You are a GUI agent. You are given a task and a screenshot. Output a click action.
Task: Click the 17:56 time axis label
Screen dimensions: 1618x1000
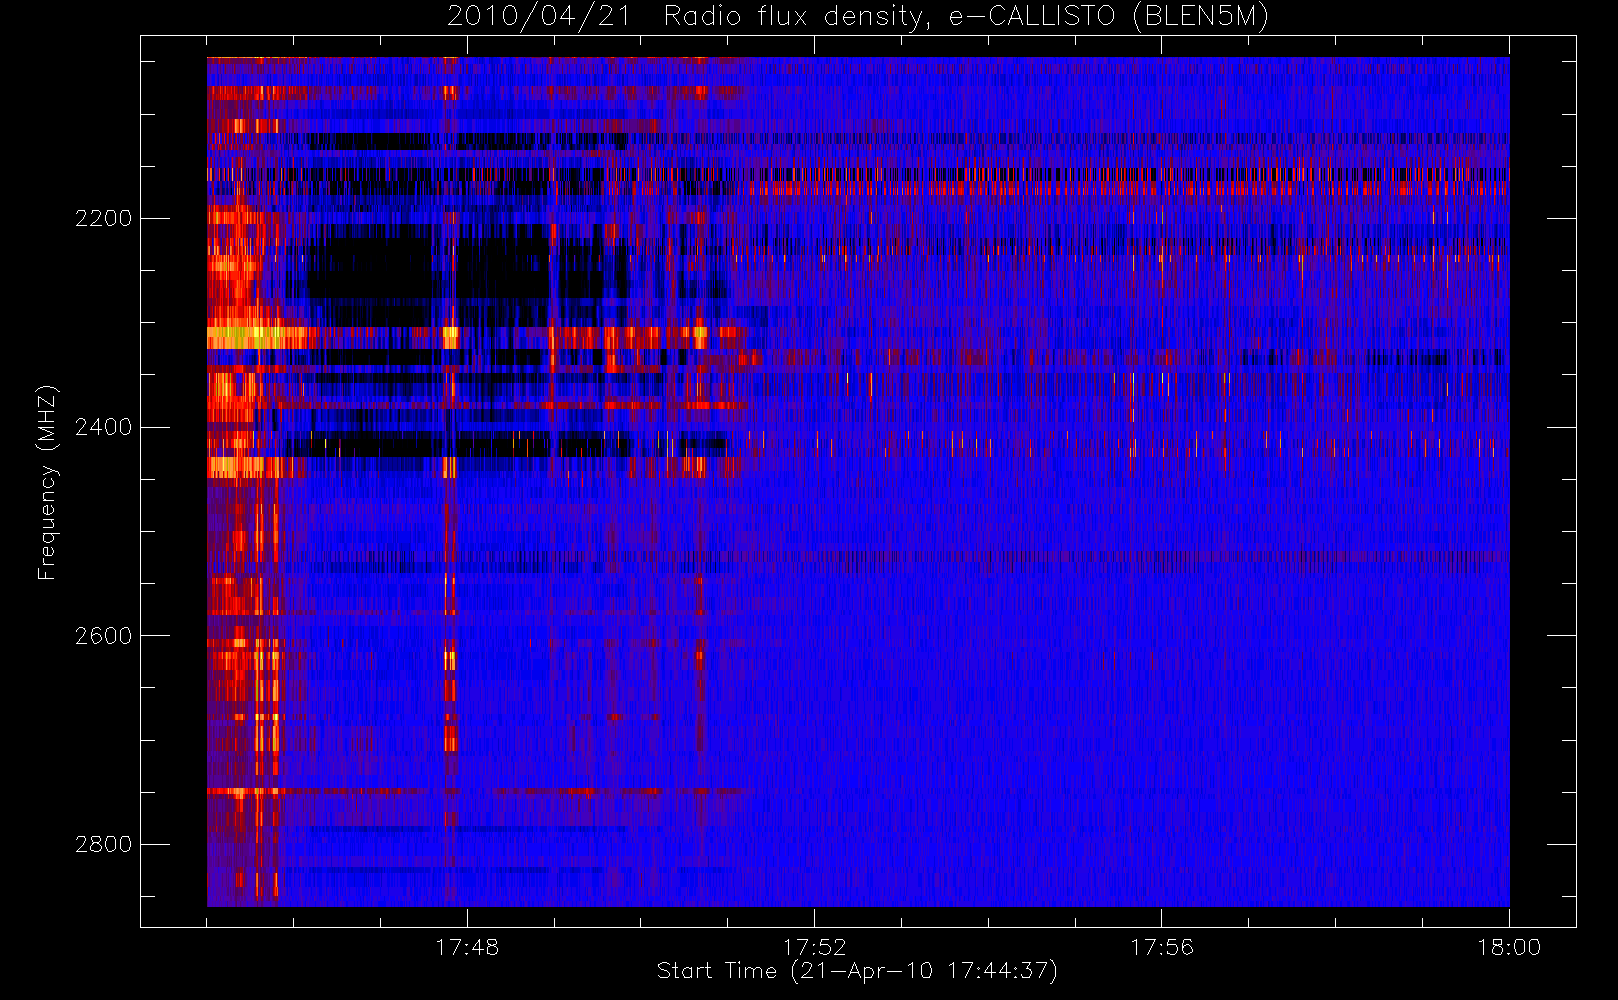1162,947
